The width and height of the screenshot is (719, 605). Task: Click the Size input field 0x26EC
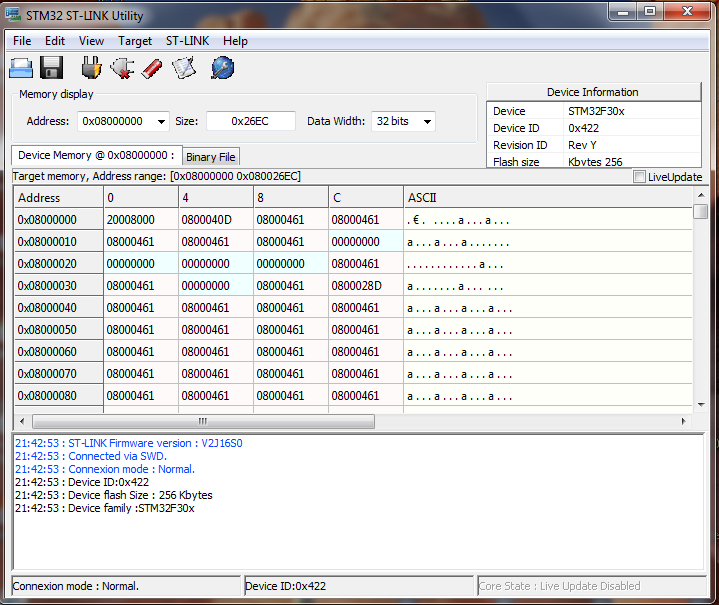tap(250, 121)
